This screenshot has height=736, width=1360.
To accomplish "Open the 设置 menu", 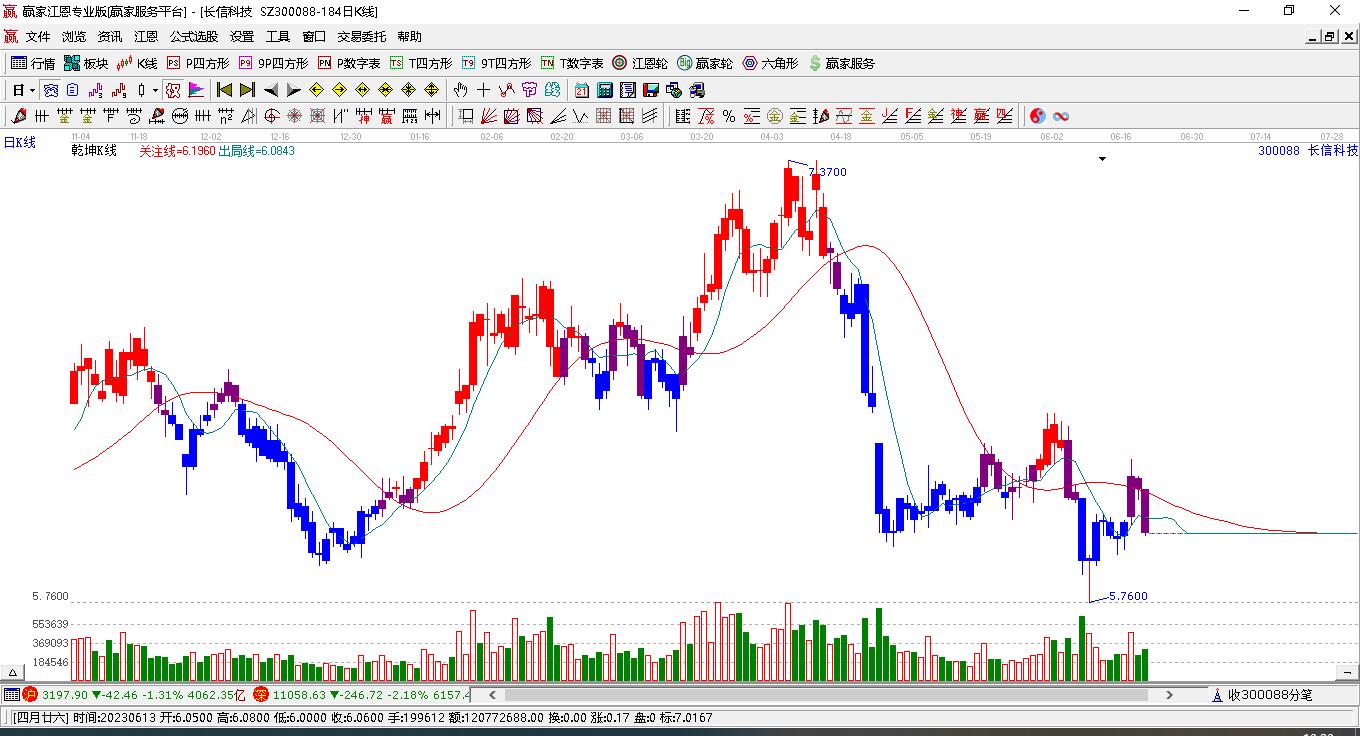I will (242, 37).
